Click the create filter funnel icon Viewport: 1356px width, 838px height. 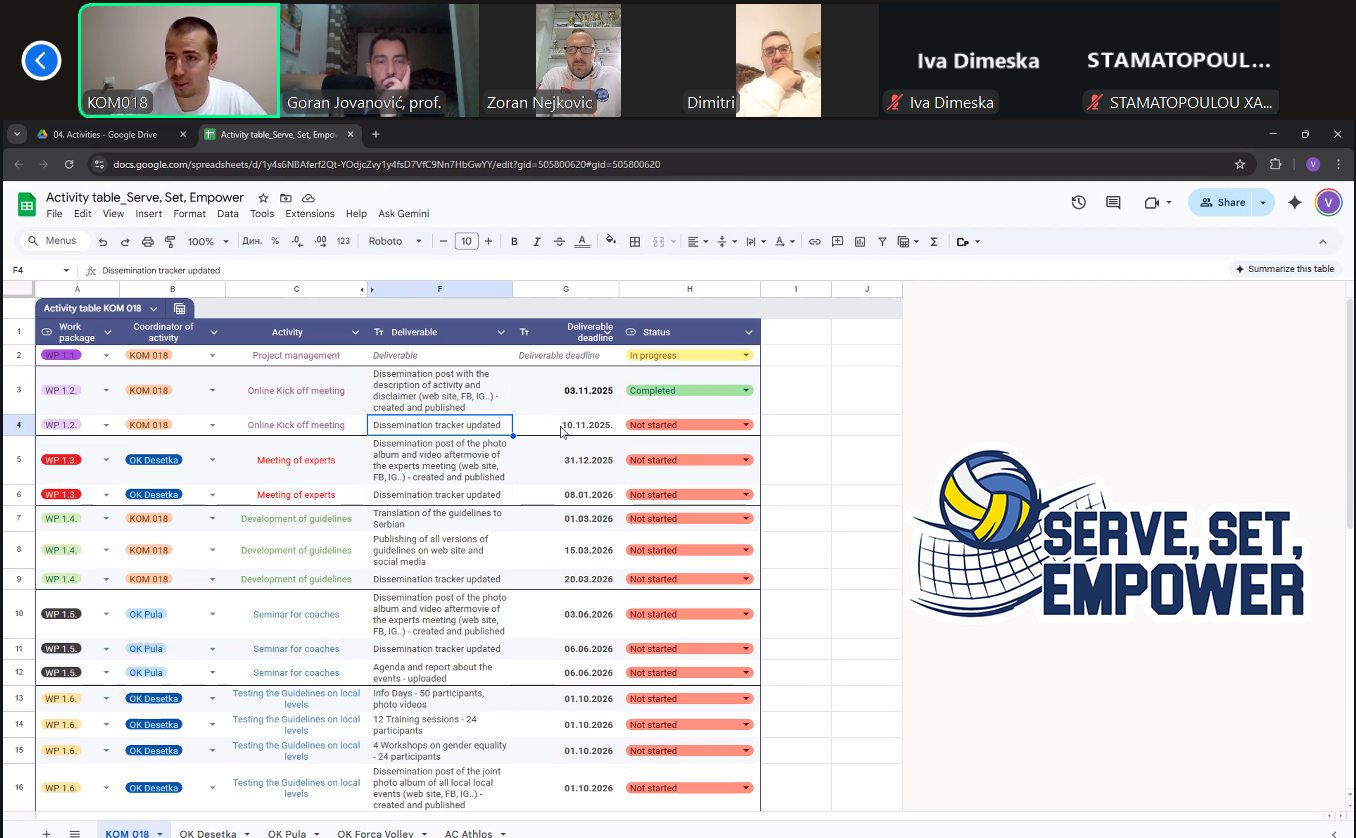point(882,241)
